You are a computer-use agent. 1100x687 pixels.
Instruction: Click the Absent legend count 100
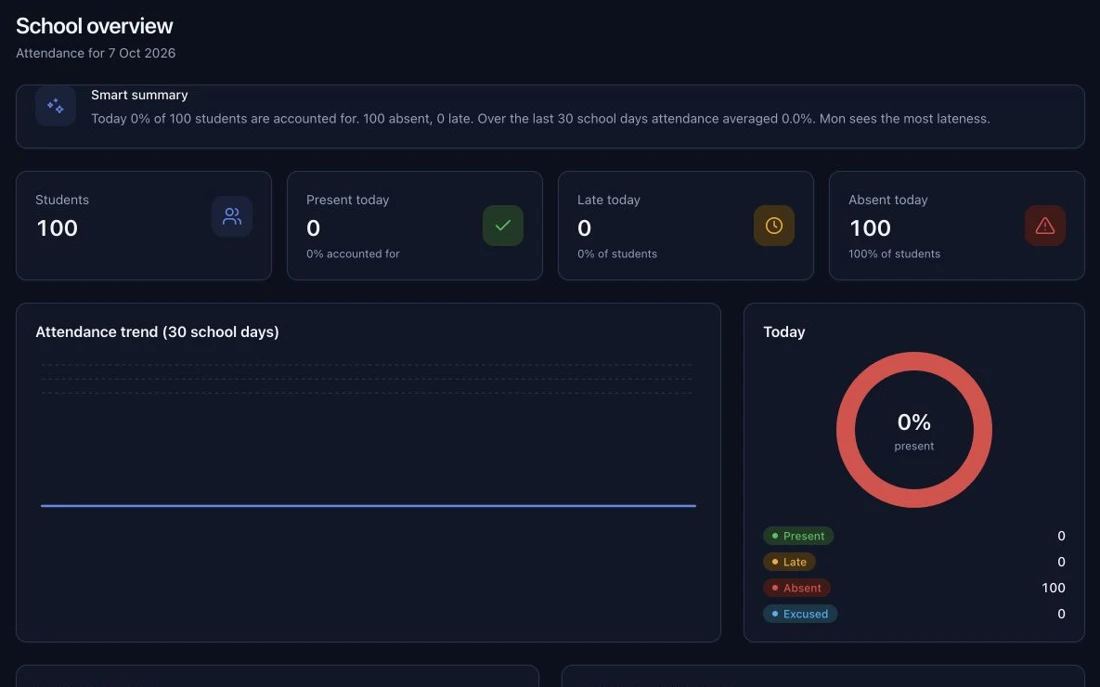point(1053,588)
